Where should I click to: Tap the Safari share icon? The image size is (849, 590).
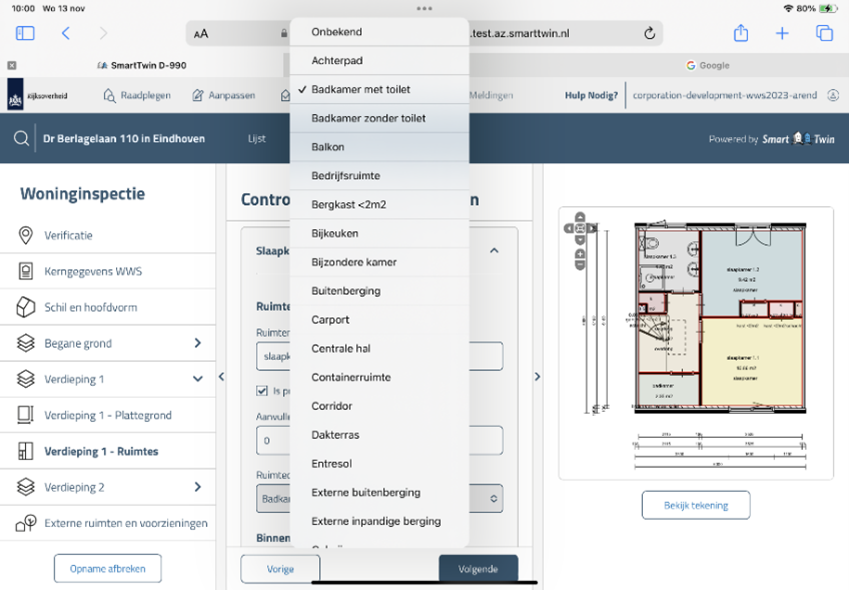pos(741,33)
